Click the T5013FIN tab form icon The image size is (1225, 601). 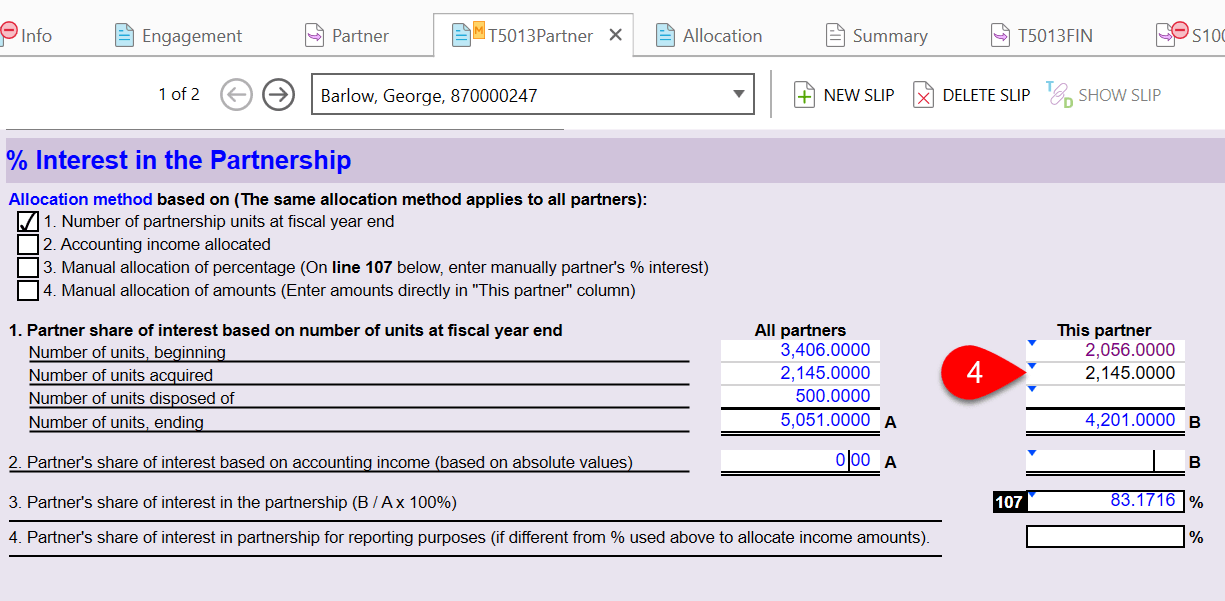coord(1000,35)
